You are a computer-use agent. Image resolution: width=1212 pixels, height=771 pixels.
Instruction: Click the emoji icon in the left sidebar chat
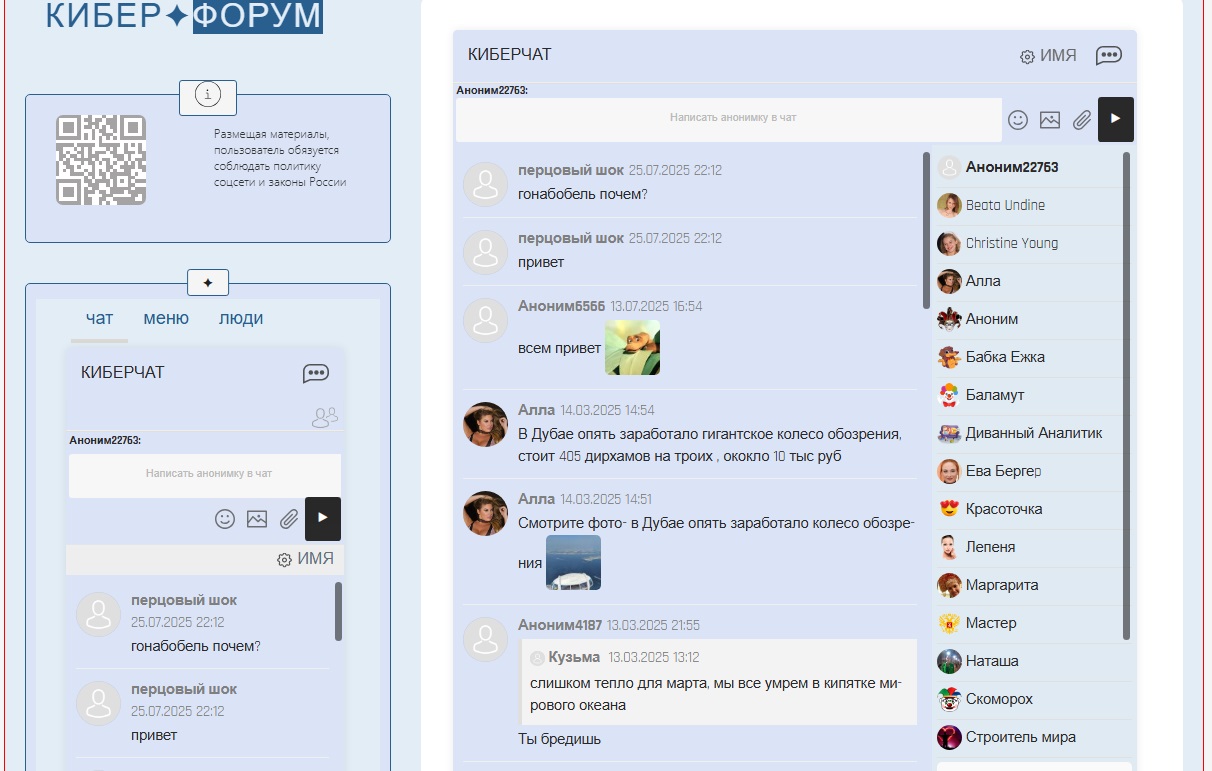(x=225, y=519)
